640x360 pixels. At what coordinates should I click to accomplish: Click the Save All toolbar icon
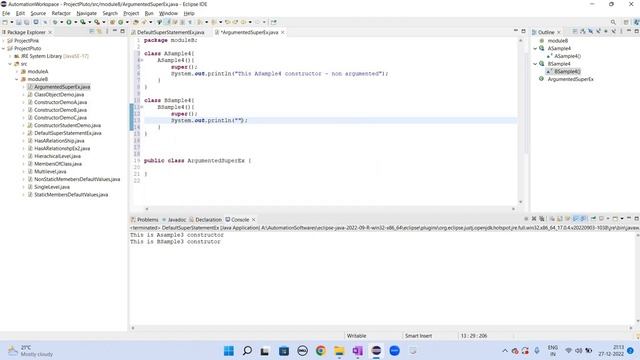point(27,22)
